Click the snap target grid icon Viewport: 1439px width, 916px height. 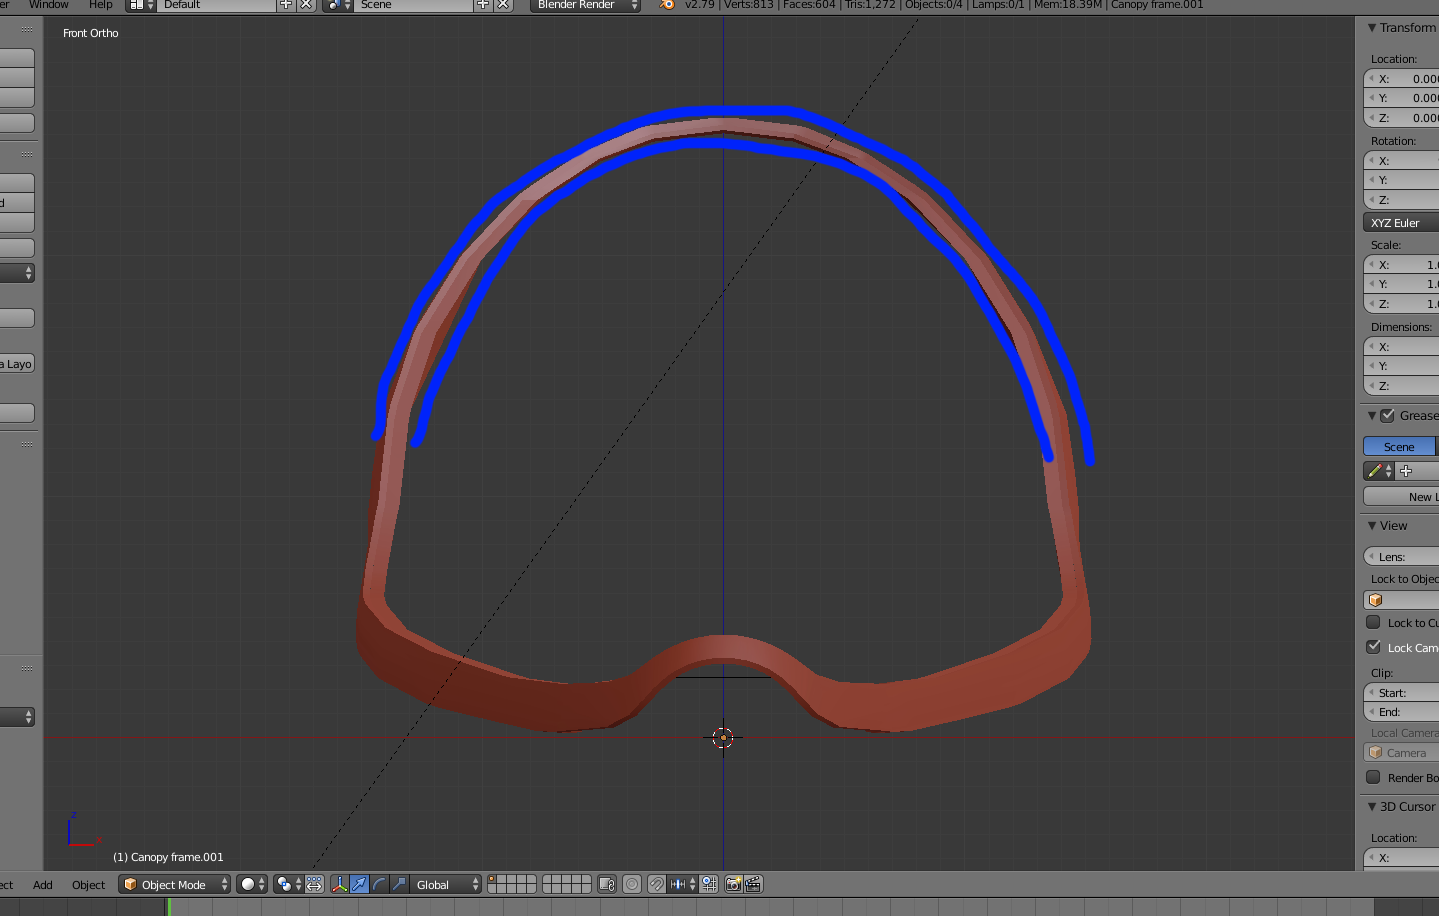[x=709, y=884]
